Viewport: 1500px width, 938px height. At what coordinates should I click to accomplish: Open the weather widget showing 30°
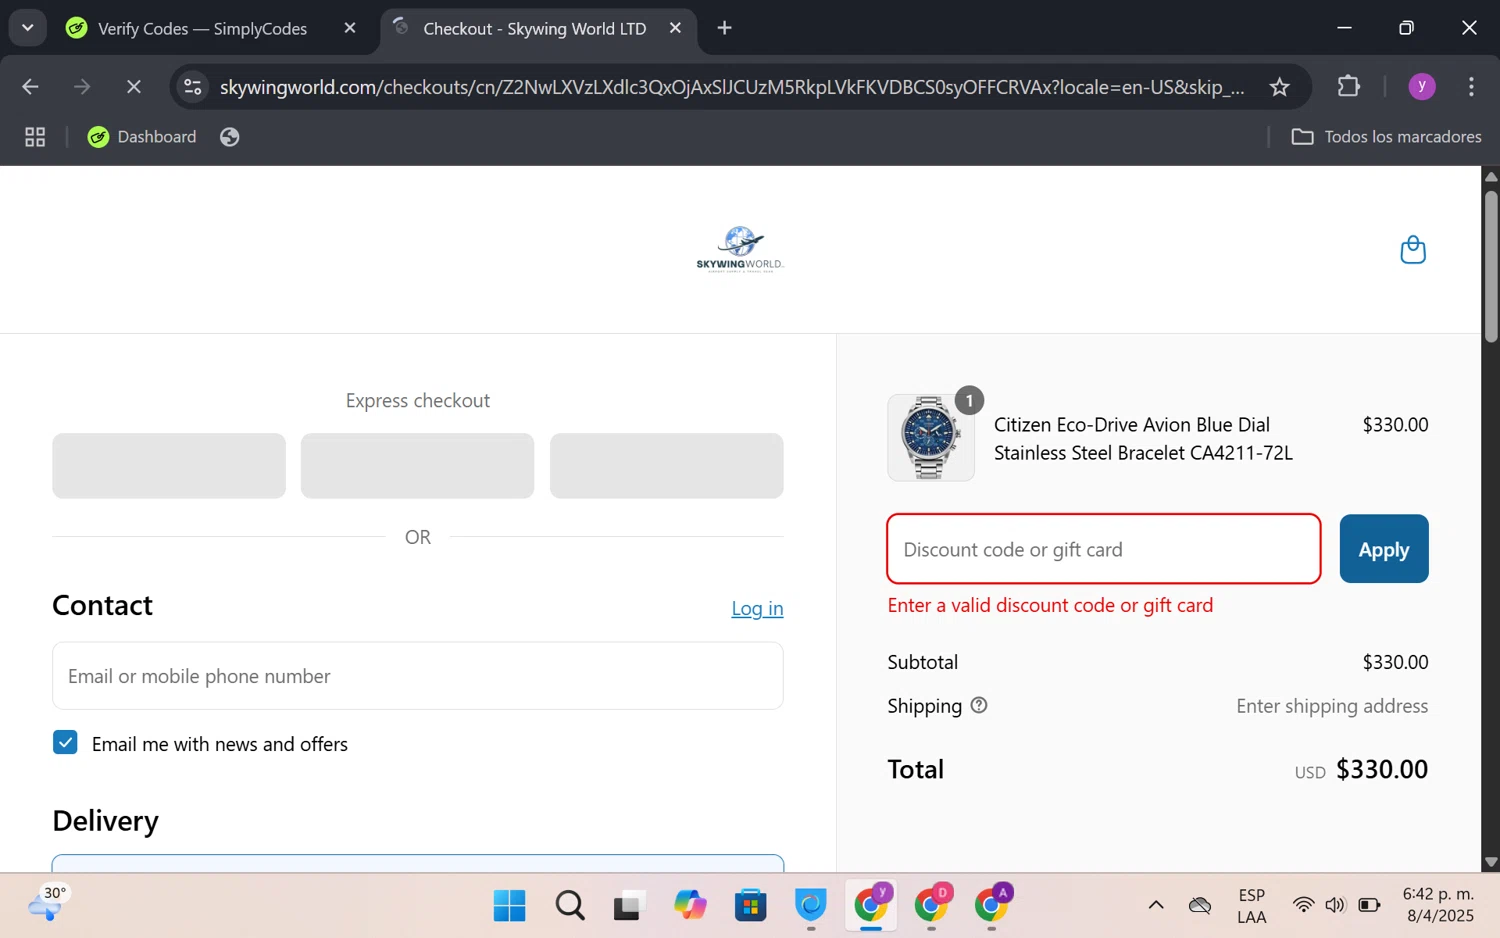point(48,903)
